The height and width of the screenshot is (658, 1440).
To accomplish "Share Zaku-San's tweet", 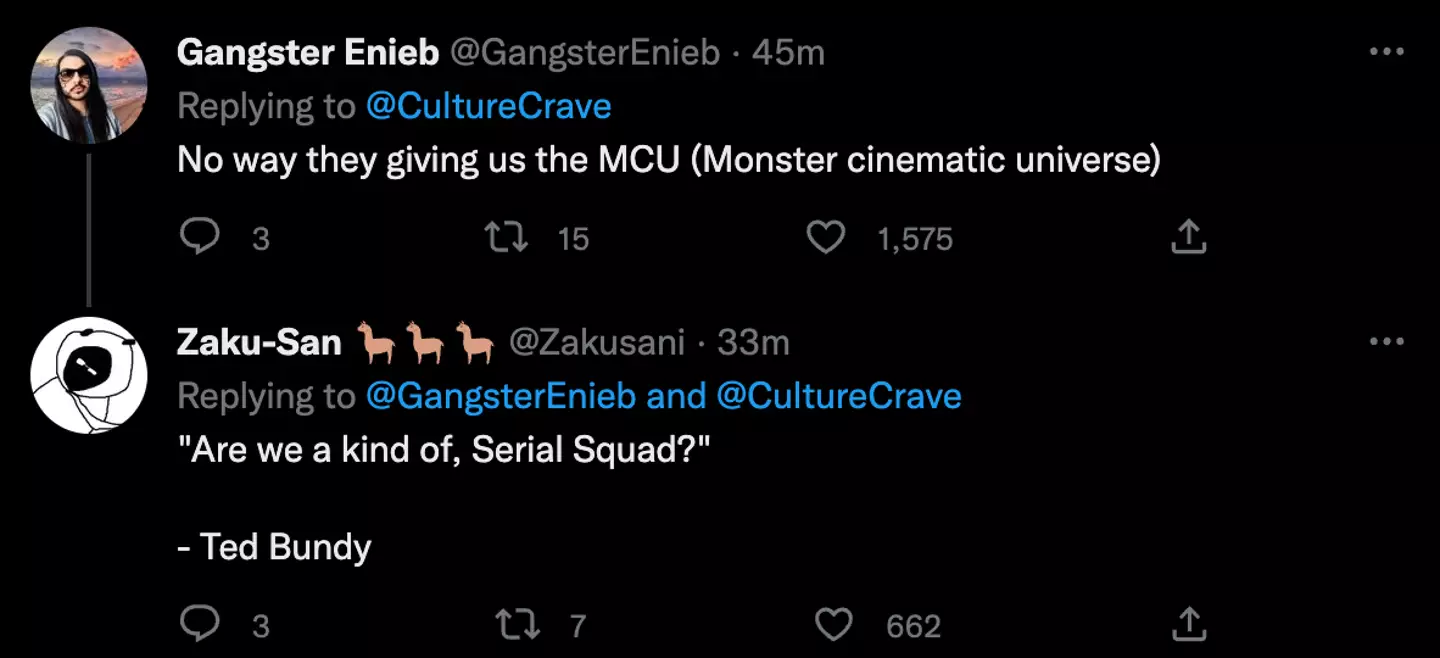I will [x=1186, y=625].
